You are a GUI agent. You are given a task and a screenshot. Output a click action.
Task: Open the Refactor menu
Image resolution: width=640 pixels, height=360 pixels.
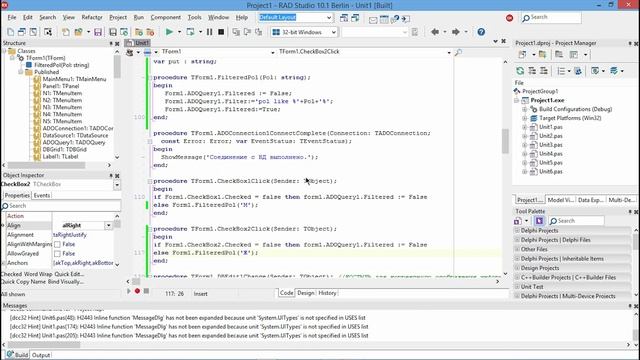coord(92,18)
